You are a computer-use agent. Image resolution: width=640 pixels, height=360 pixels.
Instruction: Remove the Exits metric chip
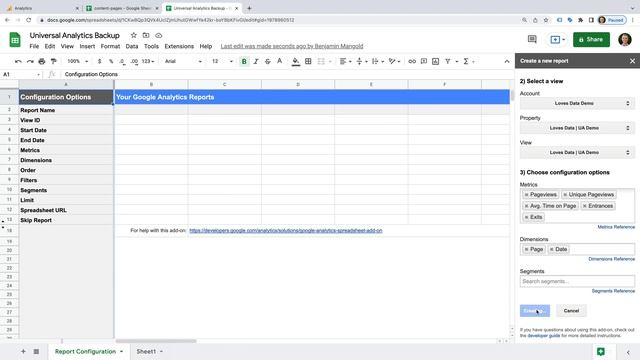(x=527, y=217)
